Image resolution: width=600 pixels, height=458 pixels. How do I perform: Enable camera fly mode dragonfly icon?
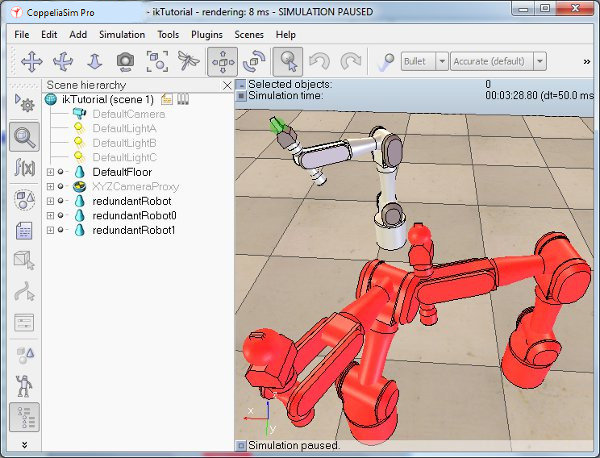click(188, 62)
